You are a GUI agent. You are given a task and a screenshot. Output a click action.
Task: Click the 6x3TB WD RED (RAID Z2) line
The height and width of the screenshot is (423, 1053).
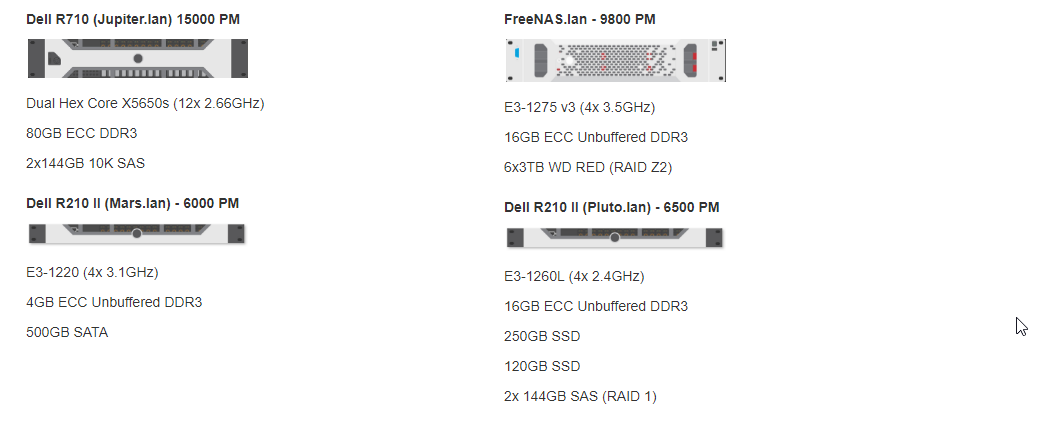pos(588,167)
